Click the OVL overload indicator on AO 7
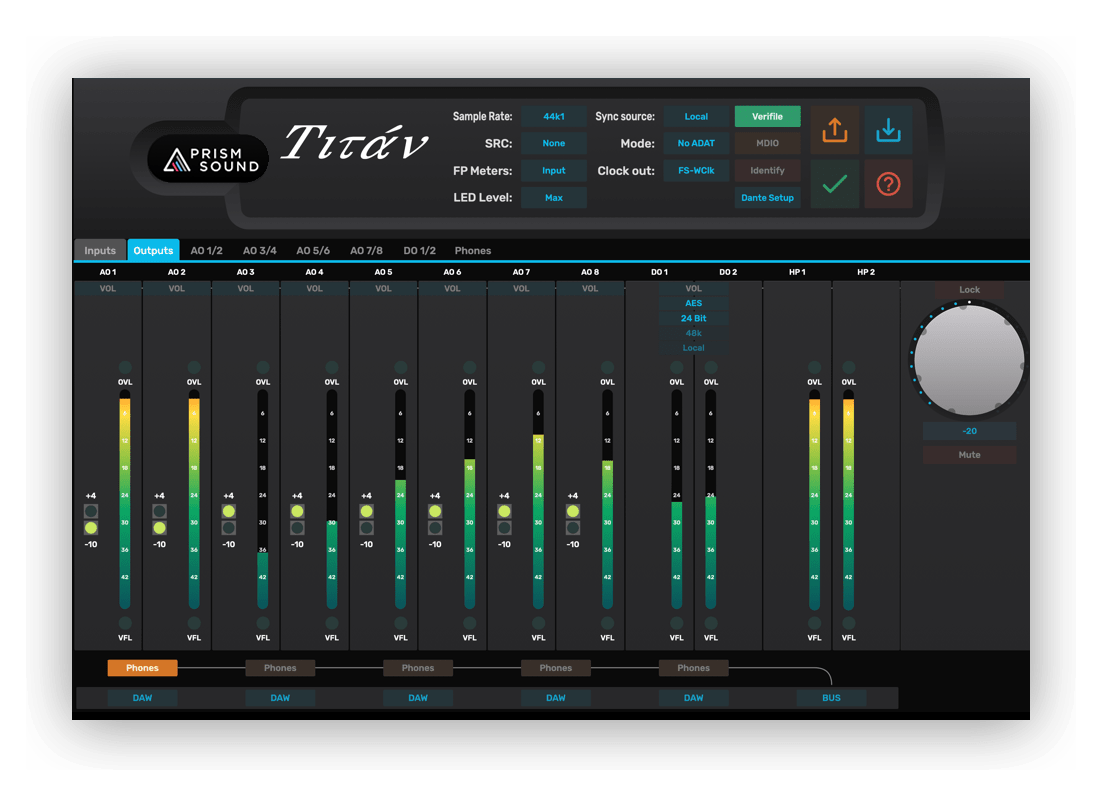The height and width of the screenshot is (790, 1100). click(538, 367)
